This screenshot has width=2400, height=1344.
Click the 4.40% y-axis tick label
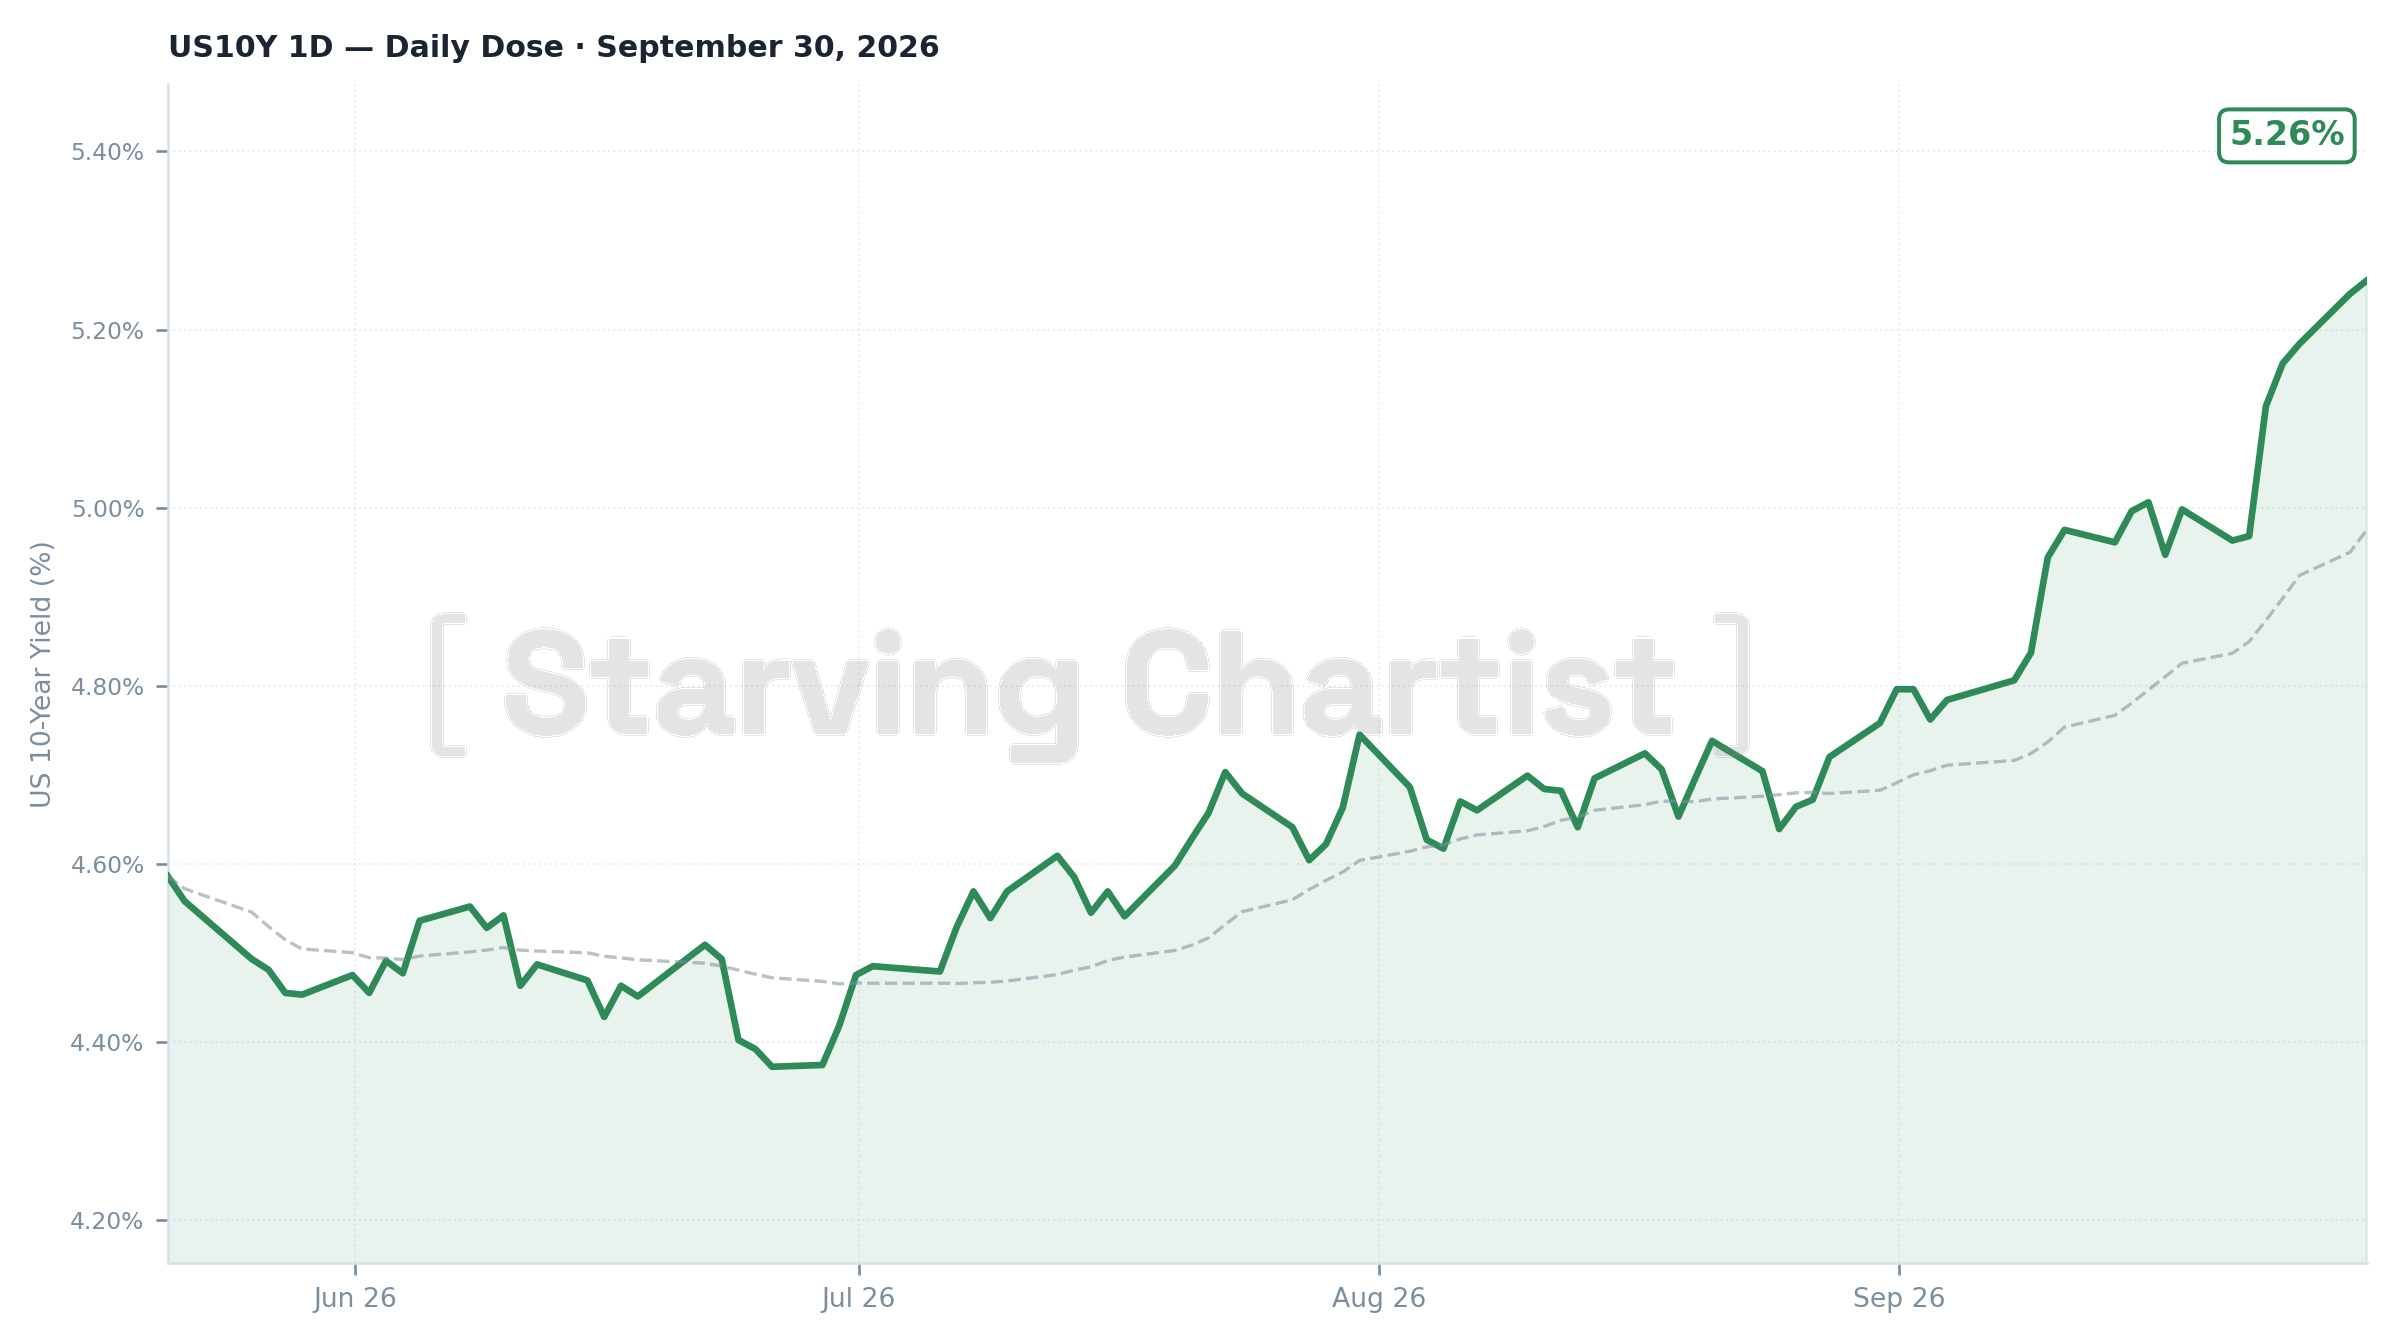(107, 1043)
